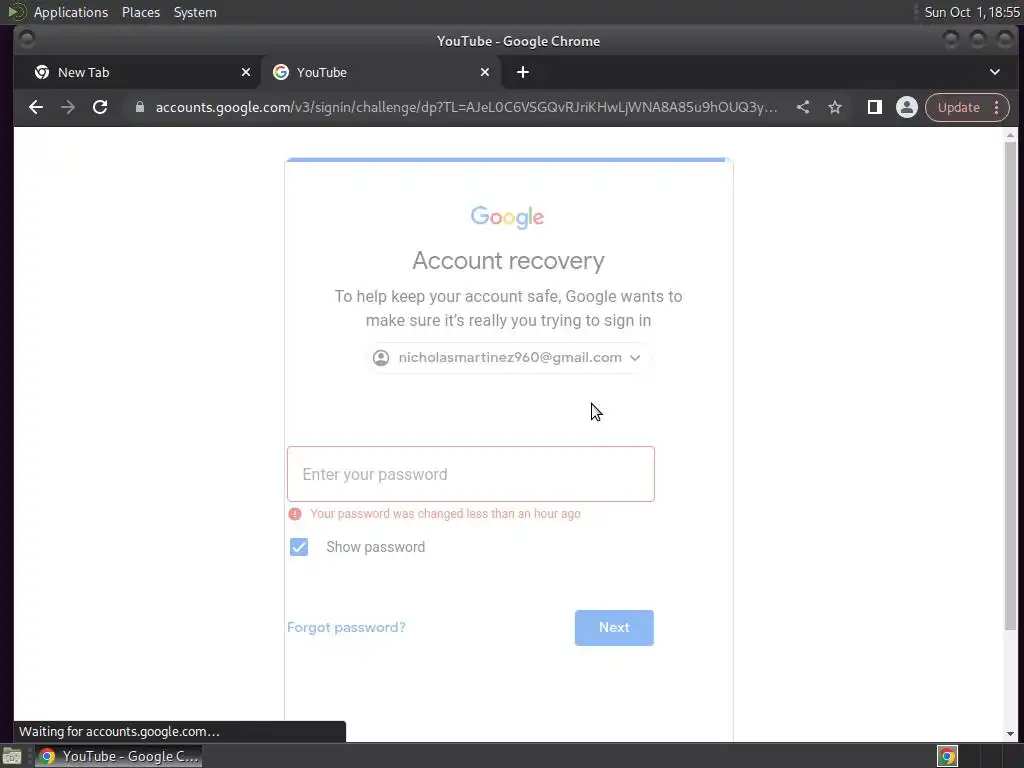Click the padlock site info icon
The width and height of the screenshot is (1024, 768).
[x=139, y=107]
